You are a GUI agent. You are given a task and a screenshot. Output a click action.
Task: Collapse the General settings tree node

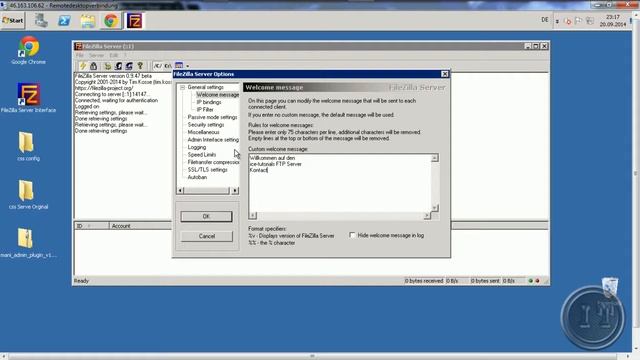point(182,87)
